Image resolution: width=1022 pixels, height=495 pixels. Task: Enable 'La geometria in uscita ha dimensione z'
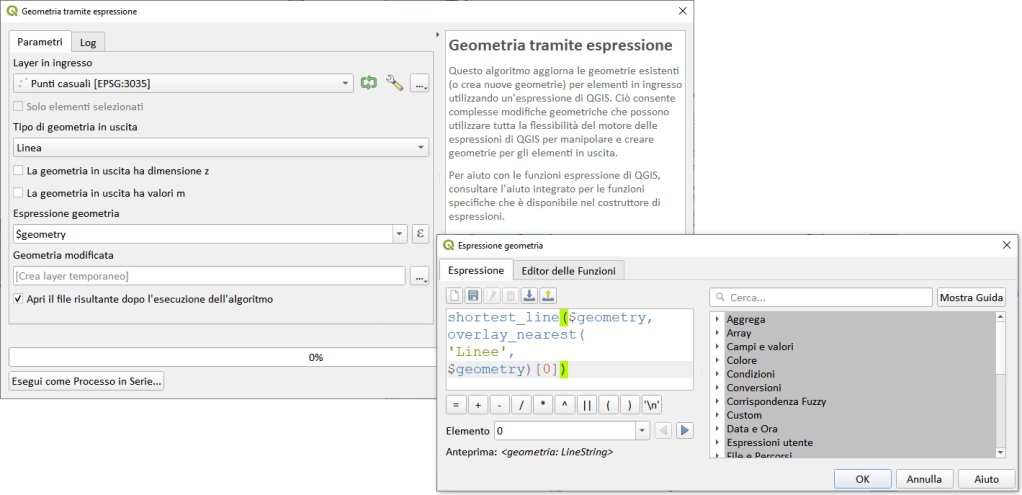pyautogui.click(x=18, y=171)
